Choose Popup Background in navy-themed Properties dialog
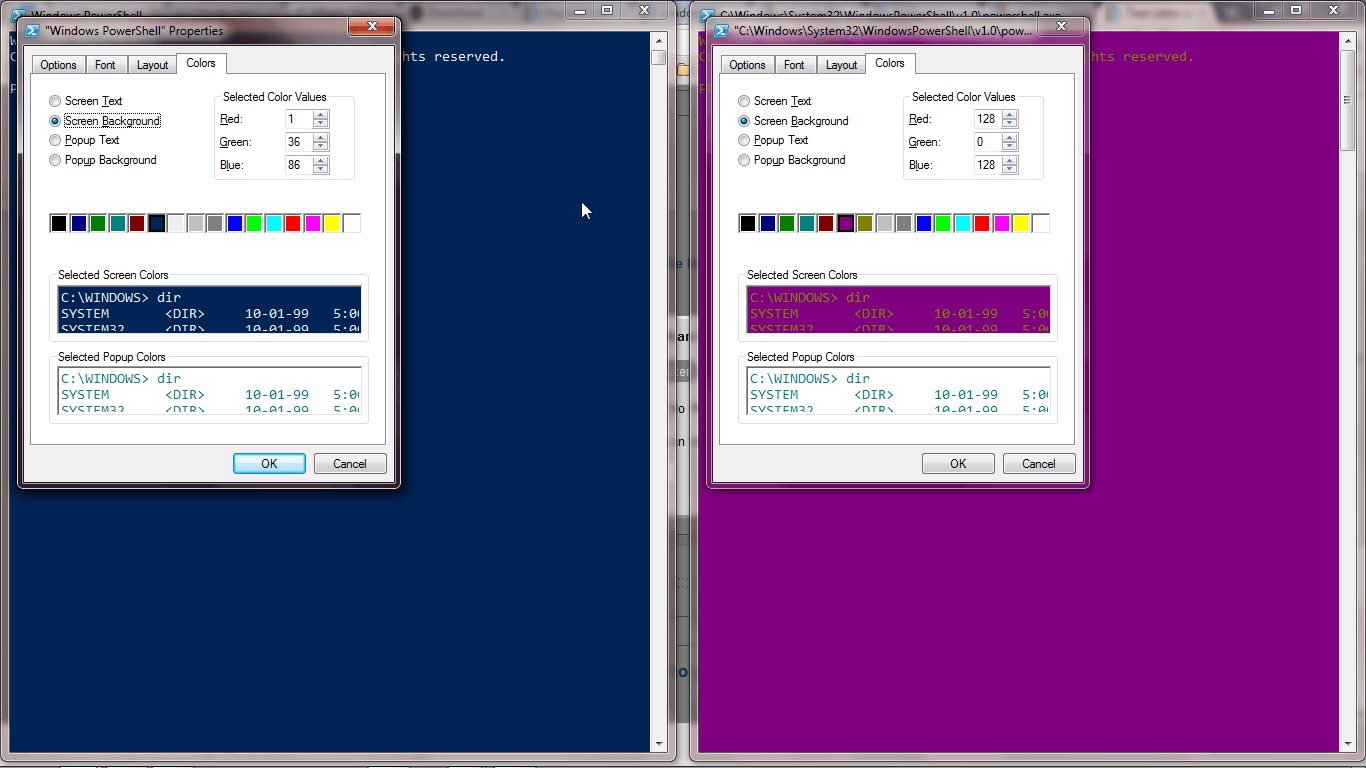 pos(55,160)
